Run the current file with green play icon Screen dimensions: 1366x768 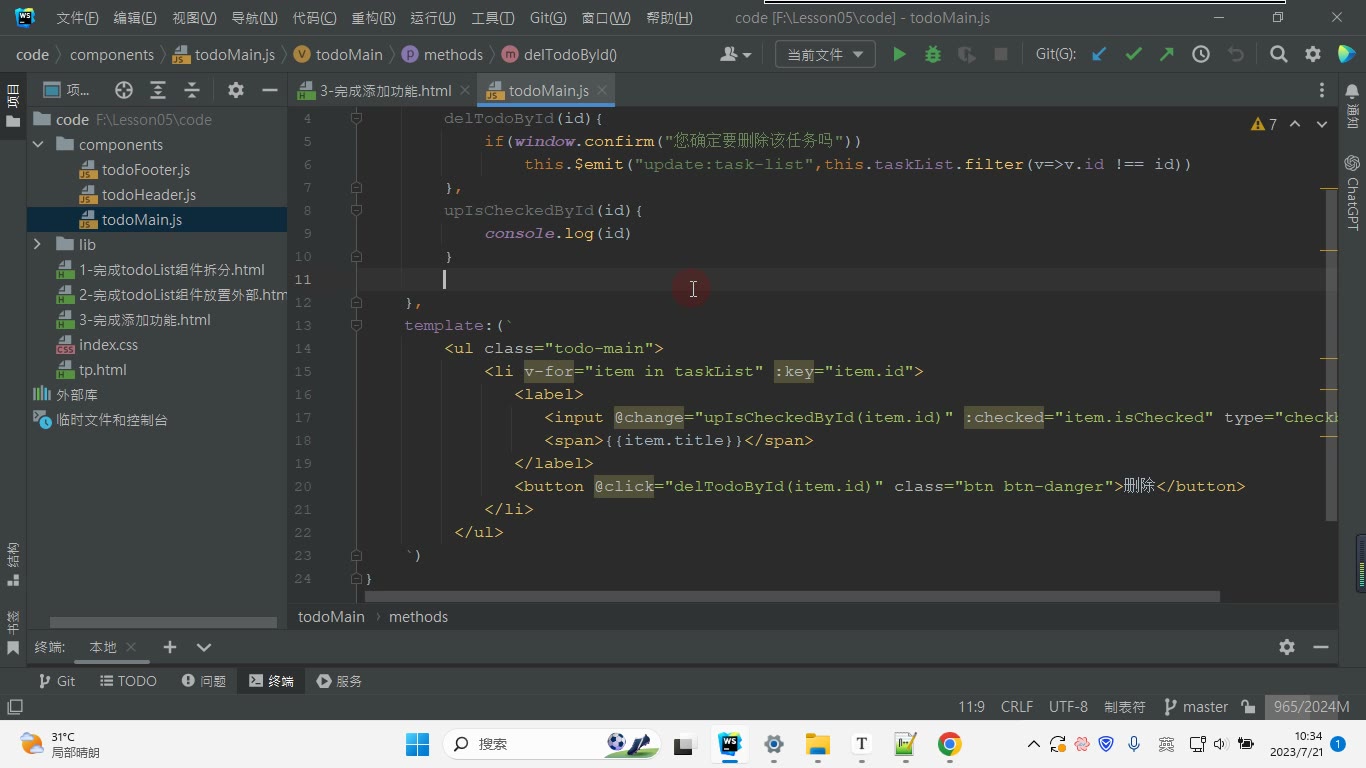tap(899, 55)
